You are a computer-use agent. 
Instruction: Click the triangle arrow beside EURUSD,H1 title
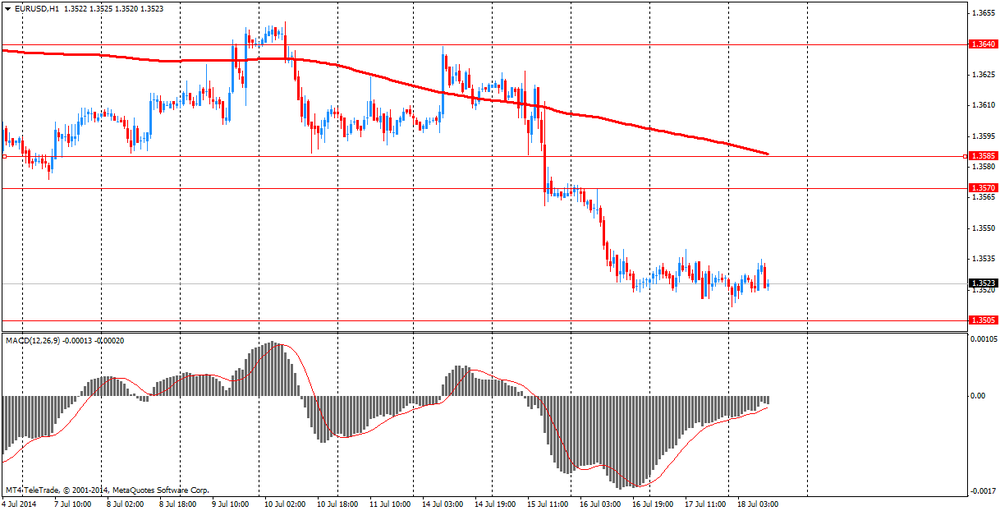7,10
